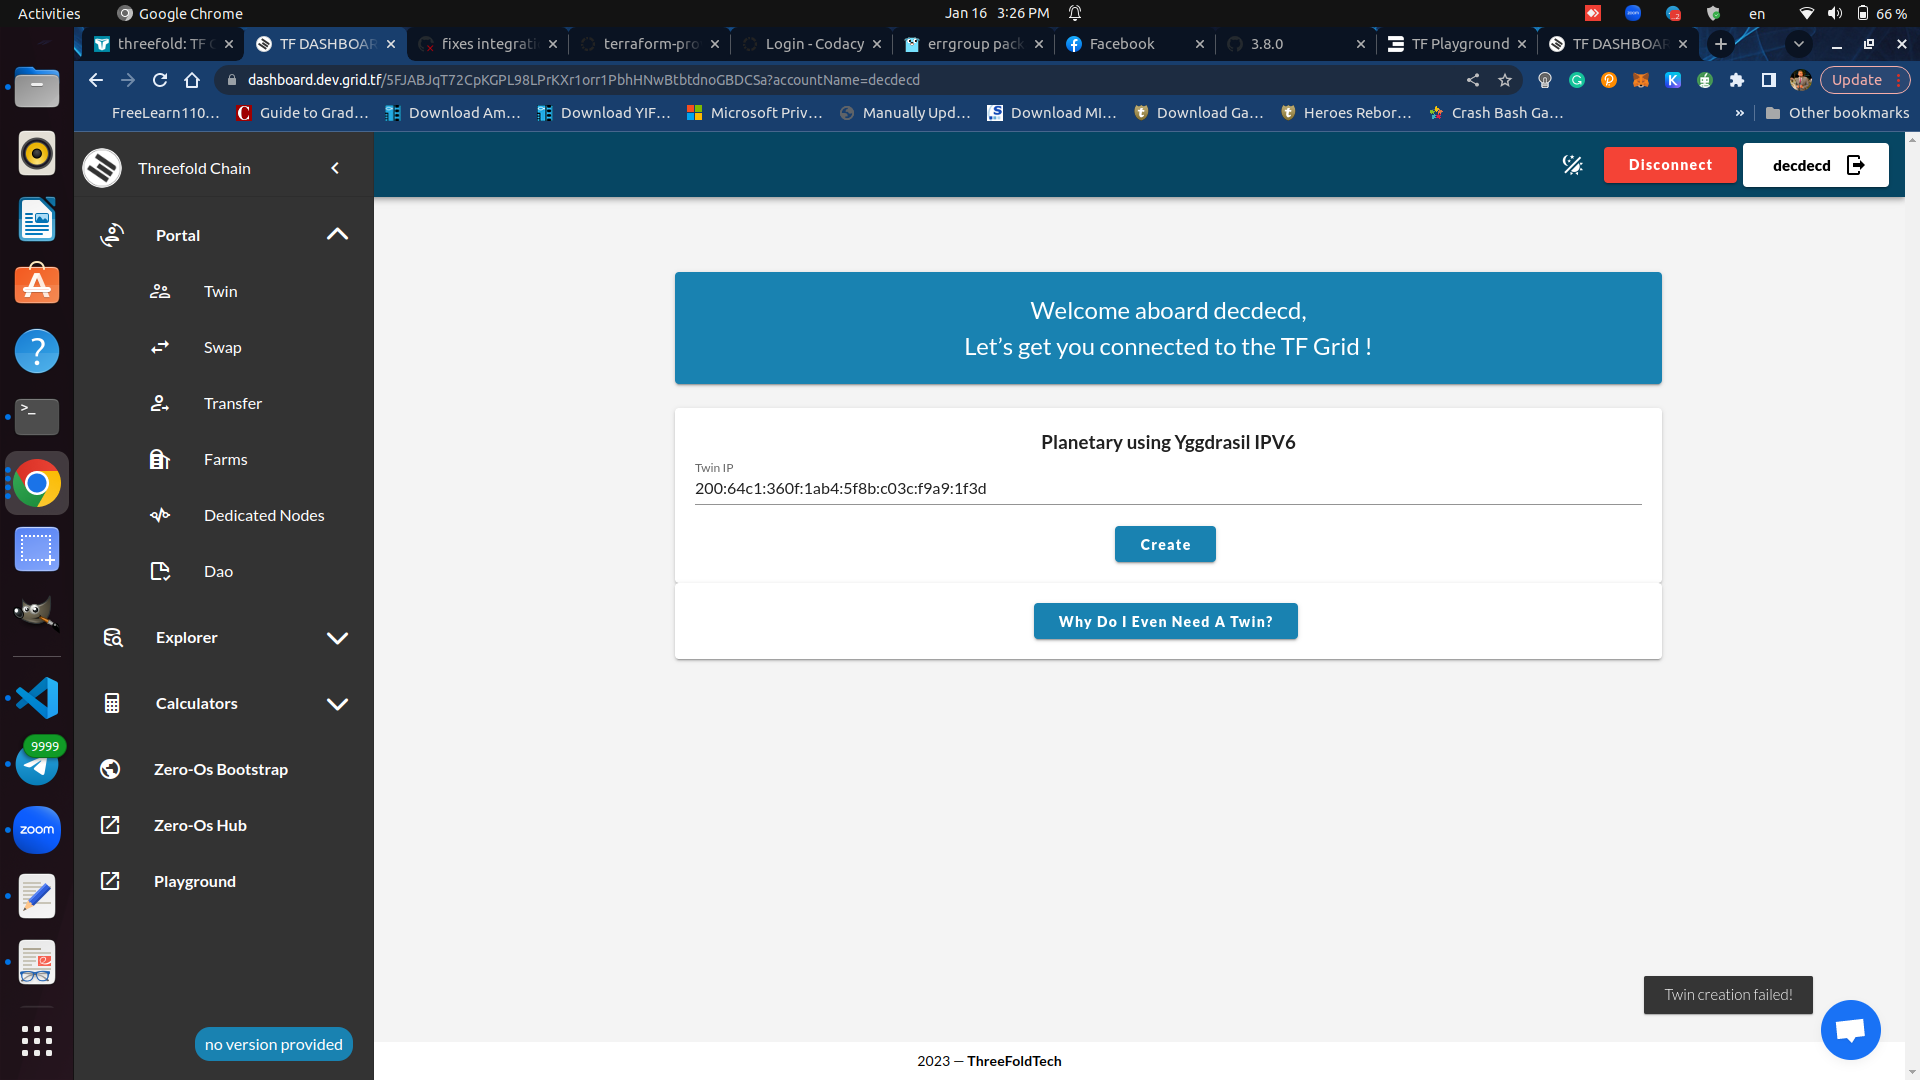
Task: Click the logout icon next to decdecd
Action: (x=1856, y=165)
